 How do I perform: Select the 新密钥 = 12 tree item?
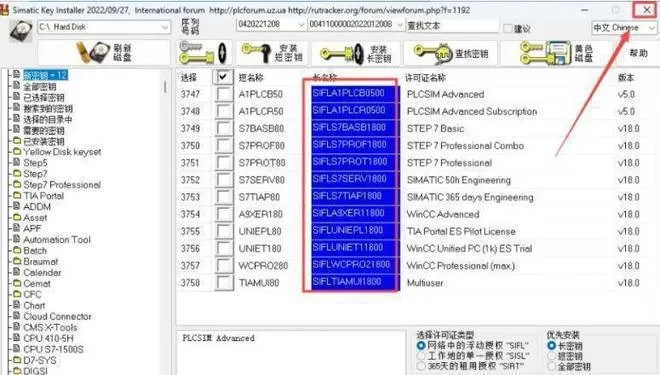(x=45, y=75)
